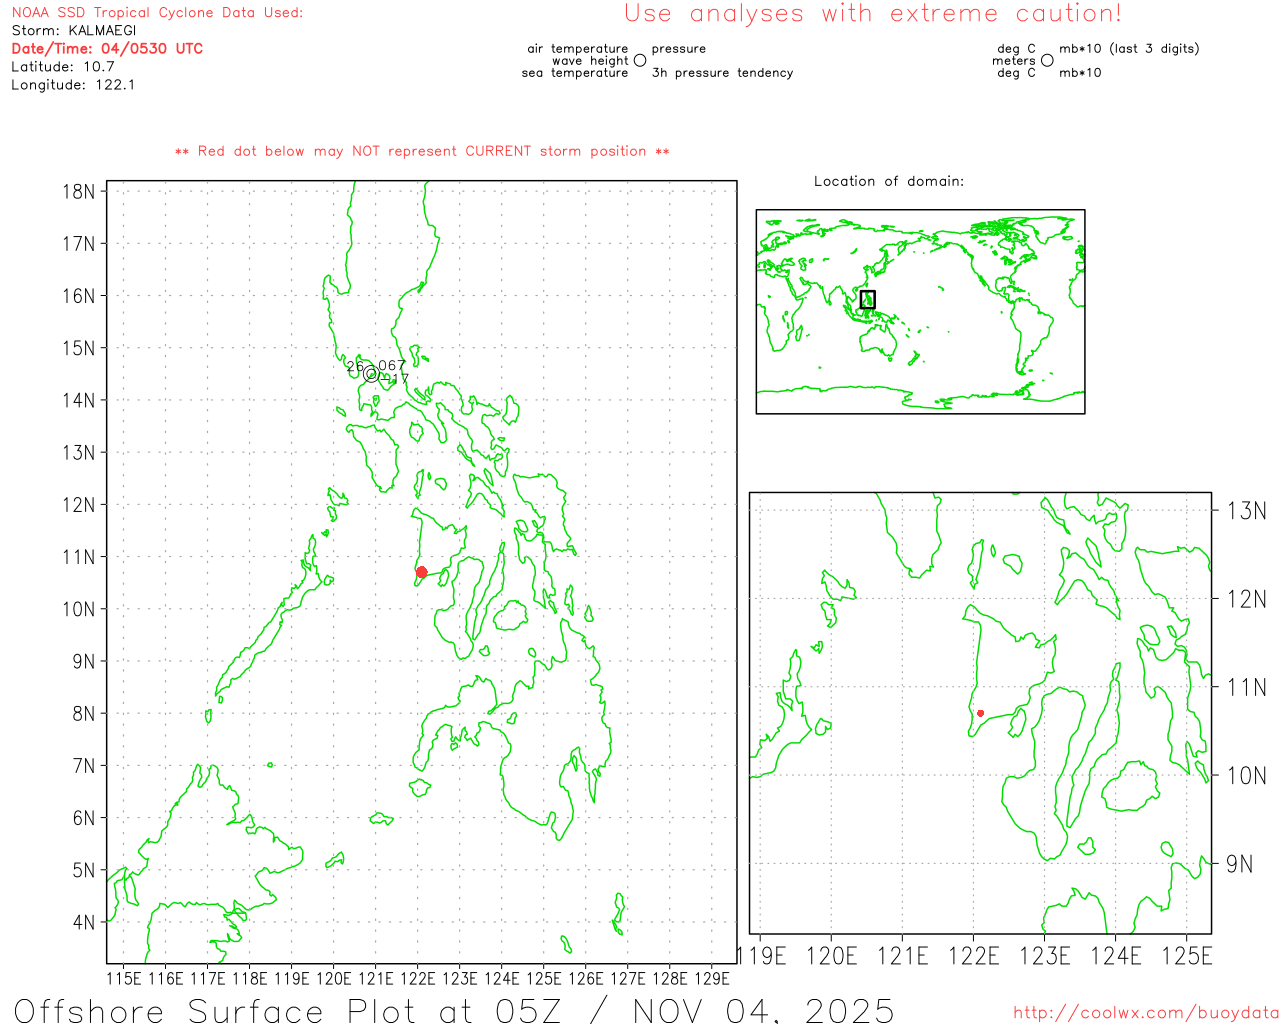Click the Longitude: 122.1 line

(x=73, y=85)
